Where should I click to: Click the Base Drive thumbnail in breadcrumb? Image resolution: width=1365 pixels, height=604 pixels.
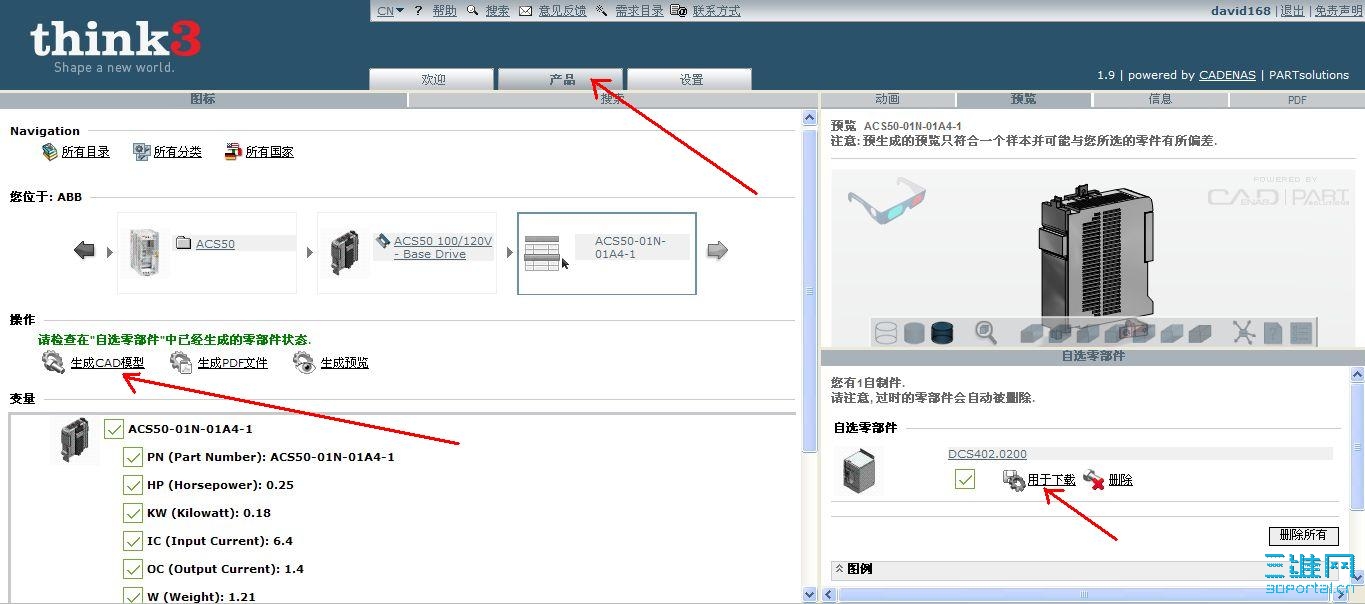tap(345, 254)
